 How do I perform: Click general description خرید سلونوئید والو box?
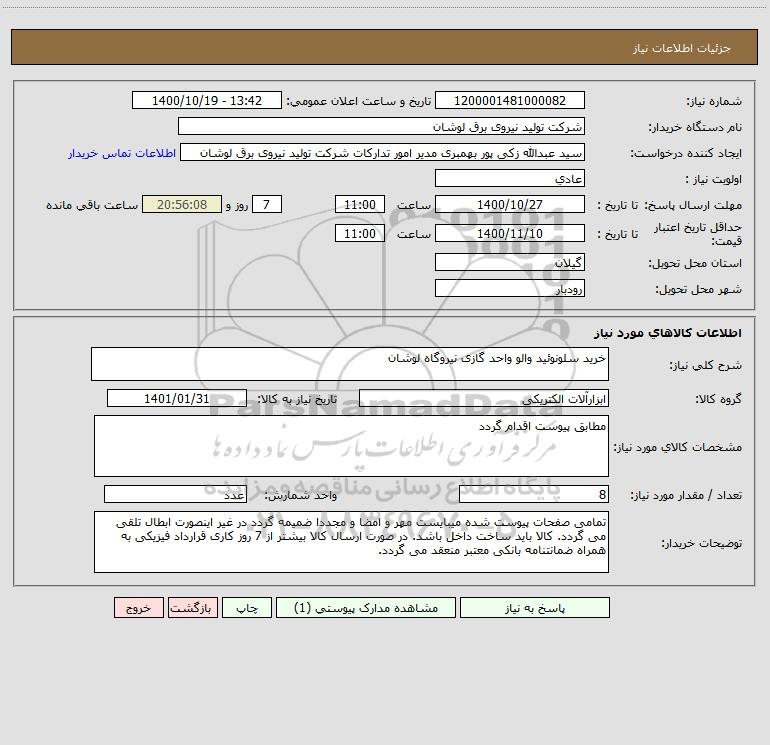350,364
